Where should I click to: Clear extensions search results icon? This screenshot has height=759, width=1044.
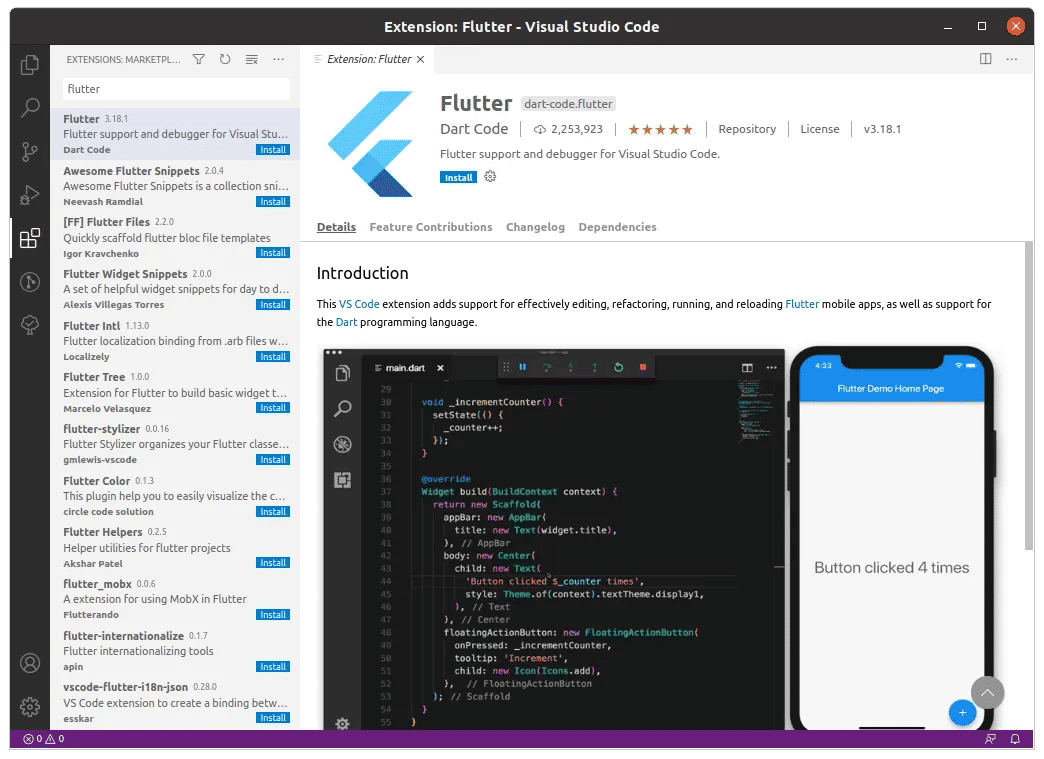[x=252, y=59]
